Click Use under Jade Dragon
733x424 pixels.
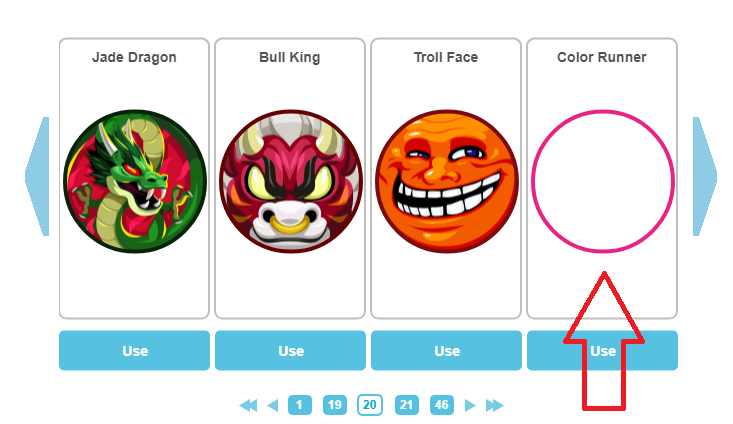[135, 351]
